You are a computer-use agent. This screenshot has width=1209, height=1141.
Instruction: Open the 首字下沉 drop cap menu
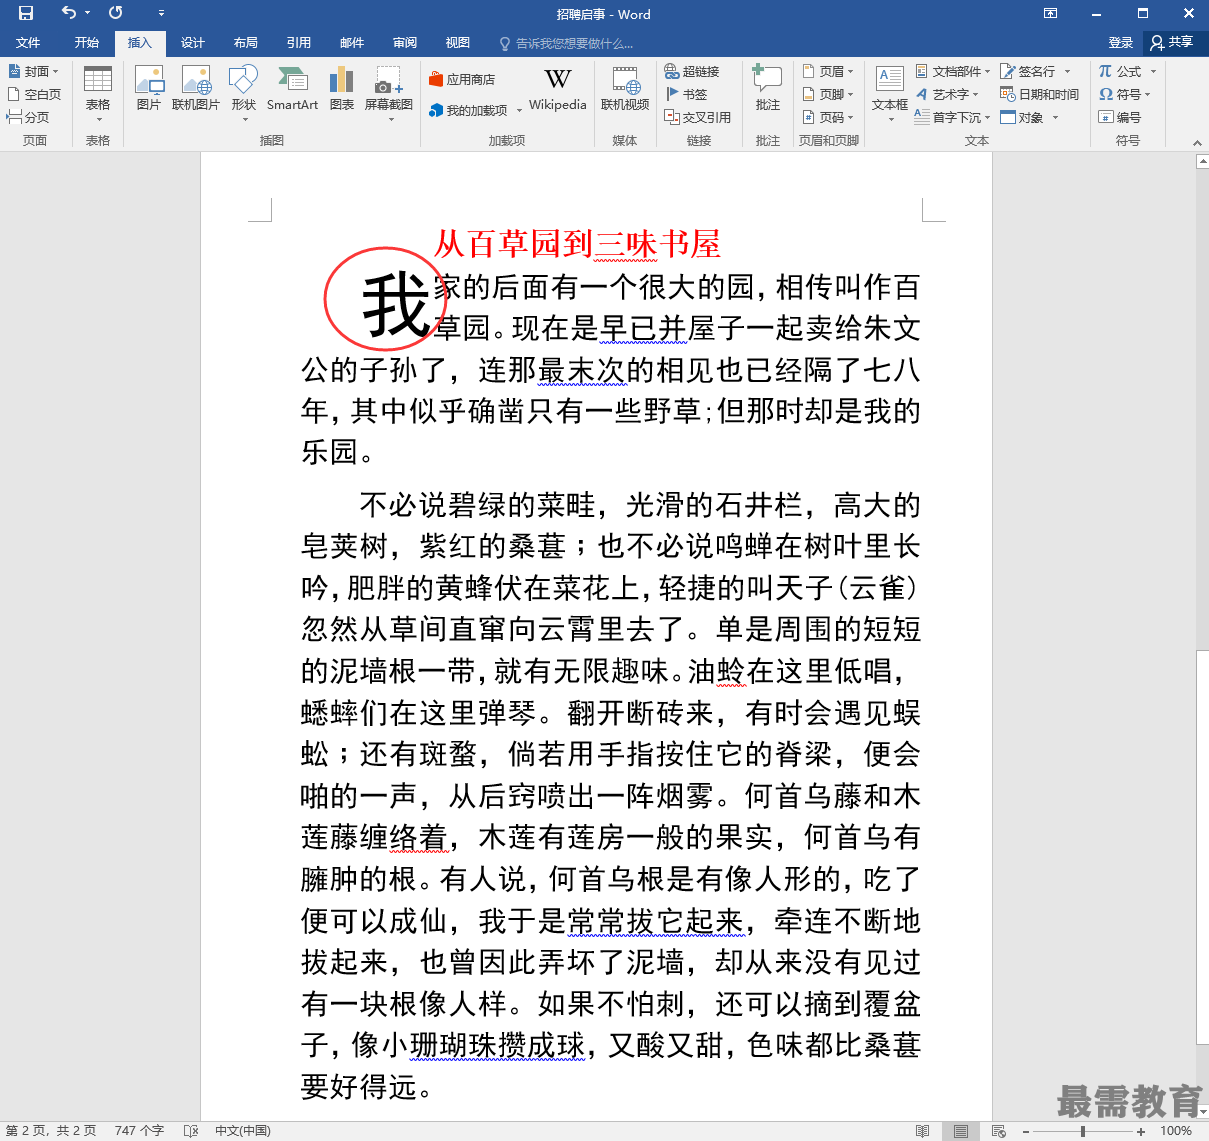click(952, 117)
